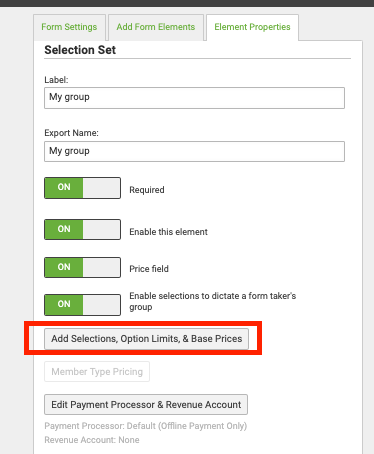Toggle the Price field switch
This screenshot has height=454, width=374.
point(82,267)
